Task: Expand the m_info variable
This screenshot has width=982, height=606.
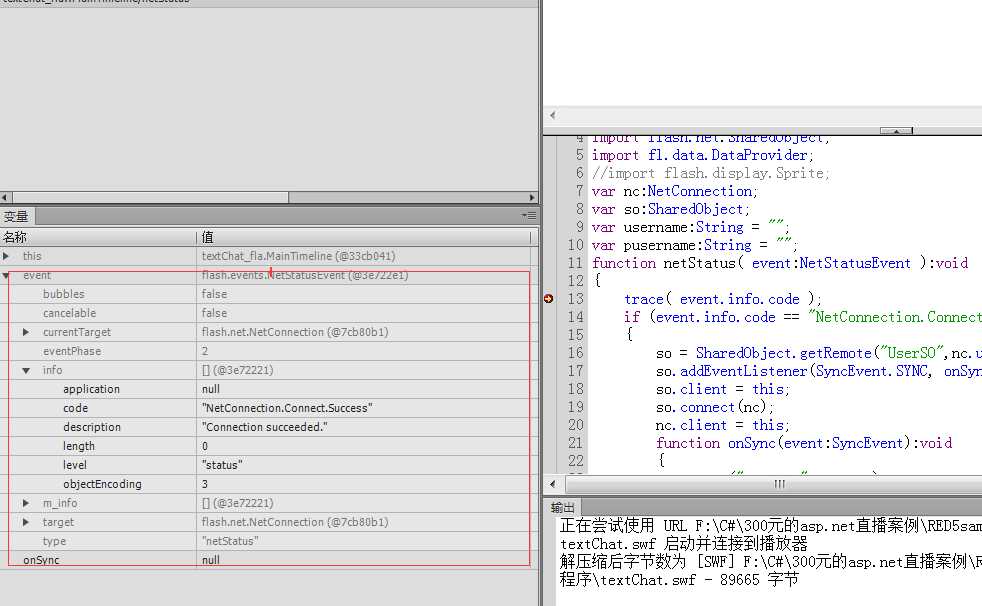Action: tap(26, 503)
